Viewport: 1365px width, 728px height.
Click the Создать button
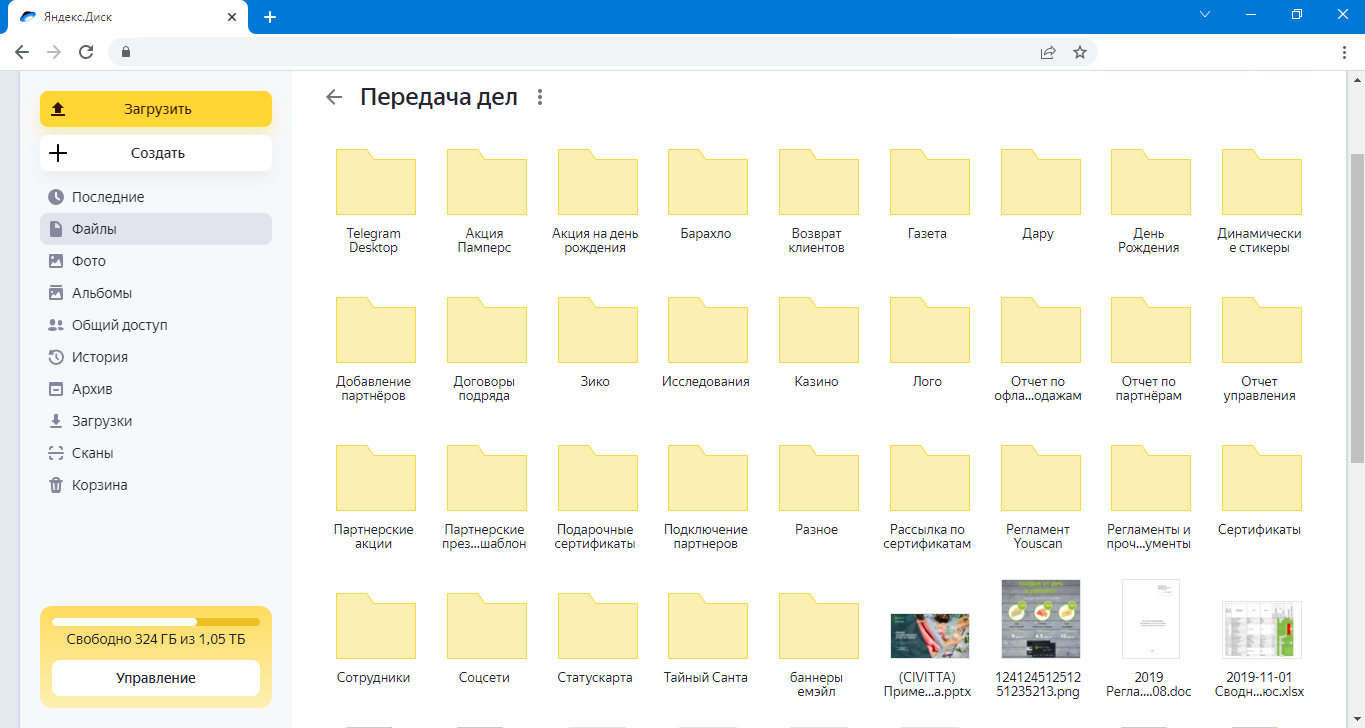pos(156,153)
